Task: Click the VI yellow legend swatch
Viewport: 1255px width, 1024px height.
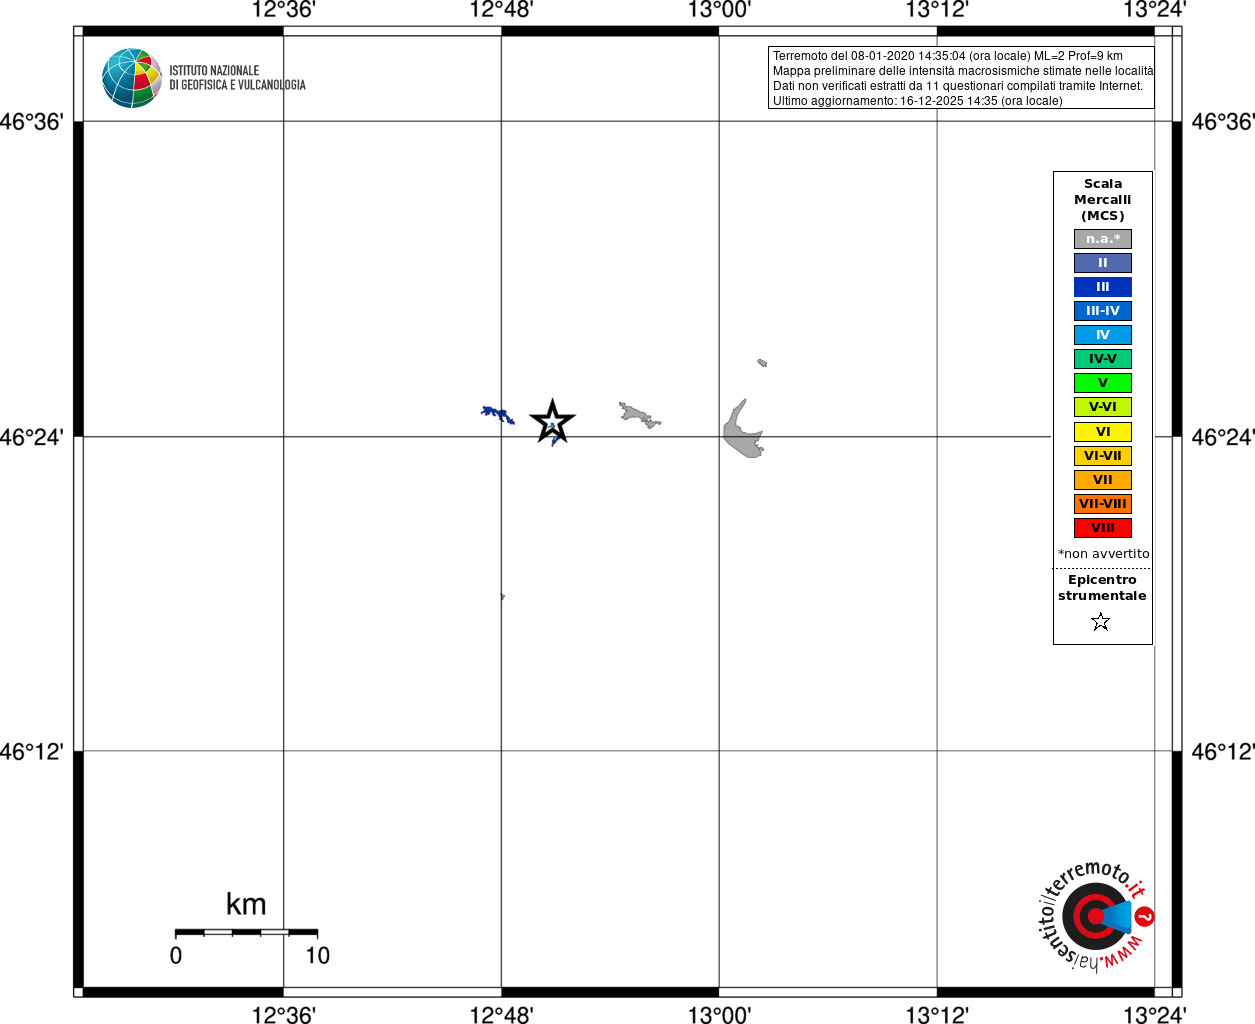Action: 1103,432
